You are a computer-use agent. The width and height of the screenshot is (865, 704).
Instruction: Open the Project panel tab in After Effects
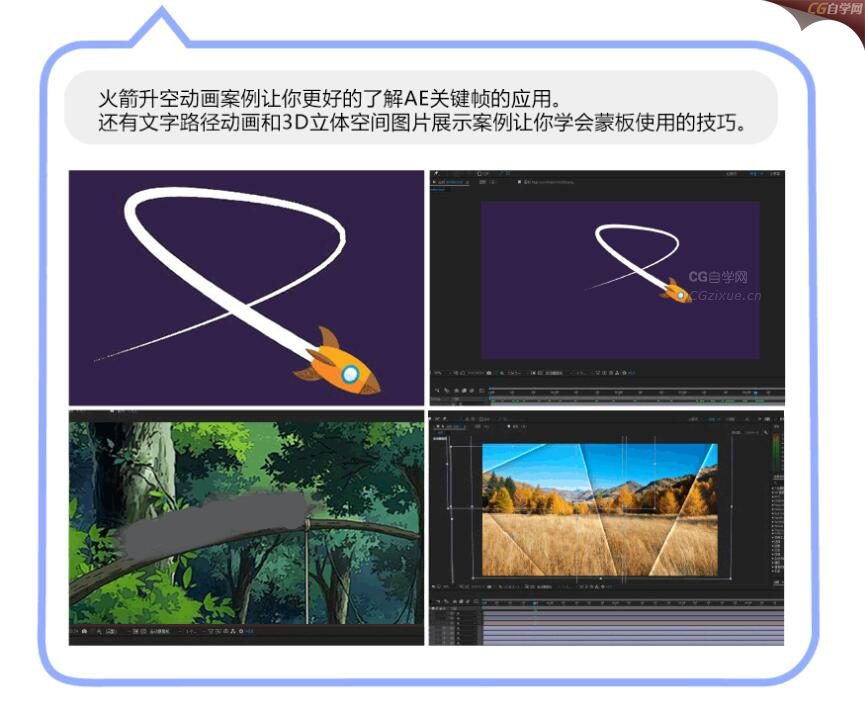coord(436,181)
